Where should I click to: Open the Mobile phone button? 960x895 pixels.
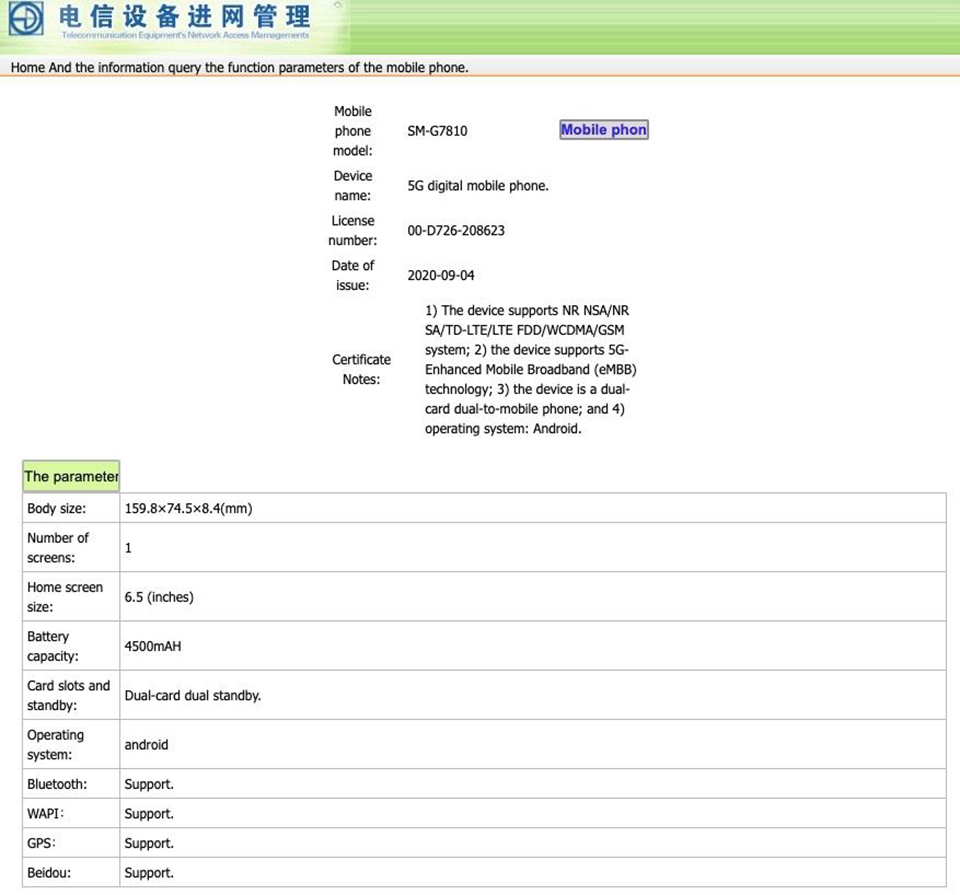click(604, 130)
